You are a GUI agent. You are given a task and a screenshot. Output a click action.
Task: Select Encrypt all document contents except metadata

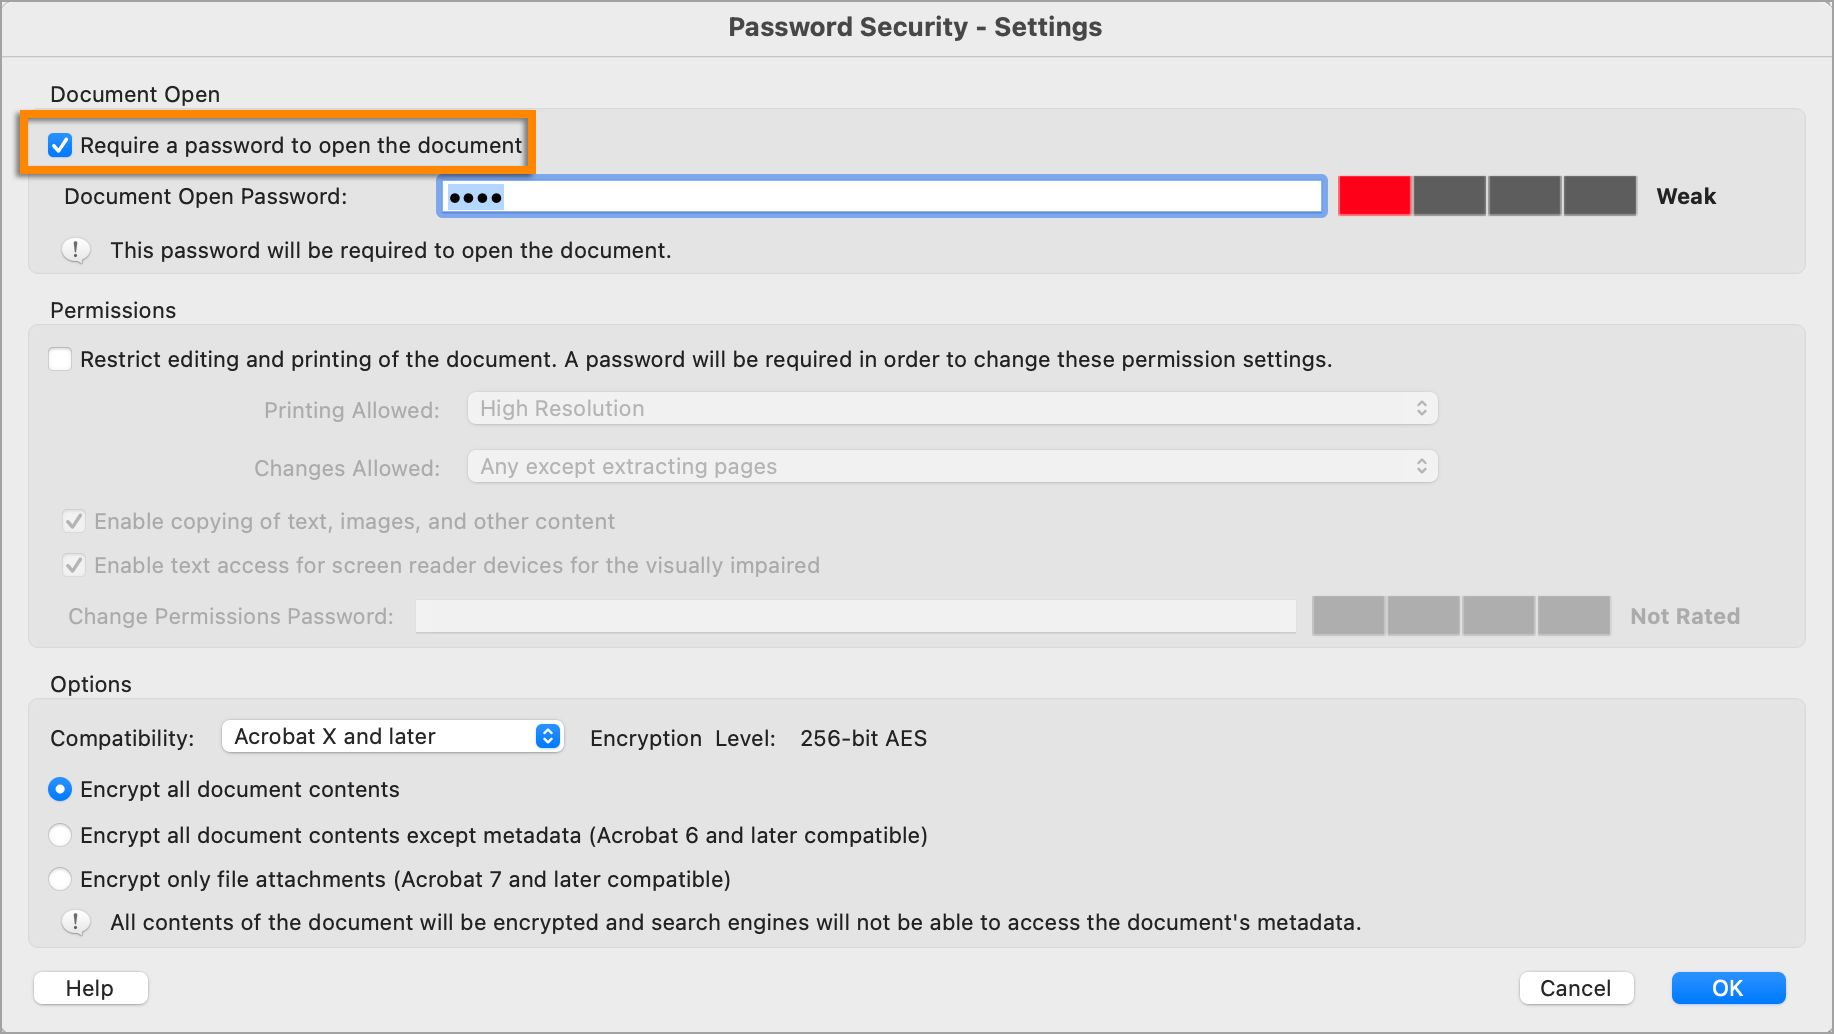(x=60, y=835)
